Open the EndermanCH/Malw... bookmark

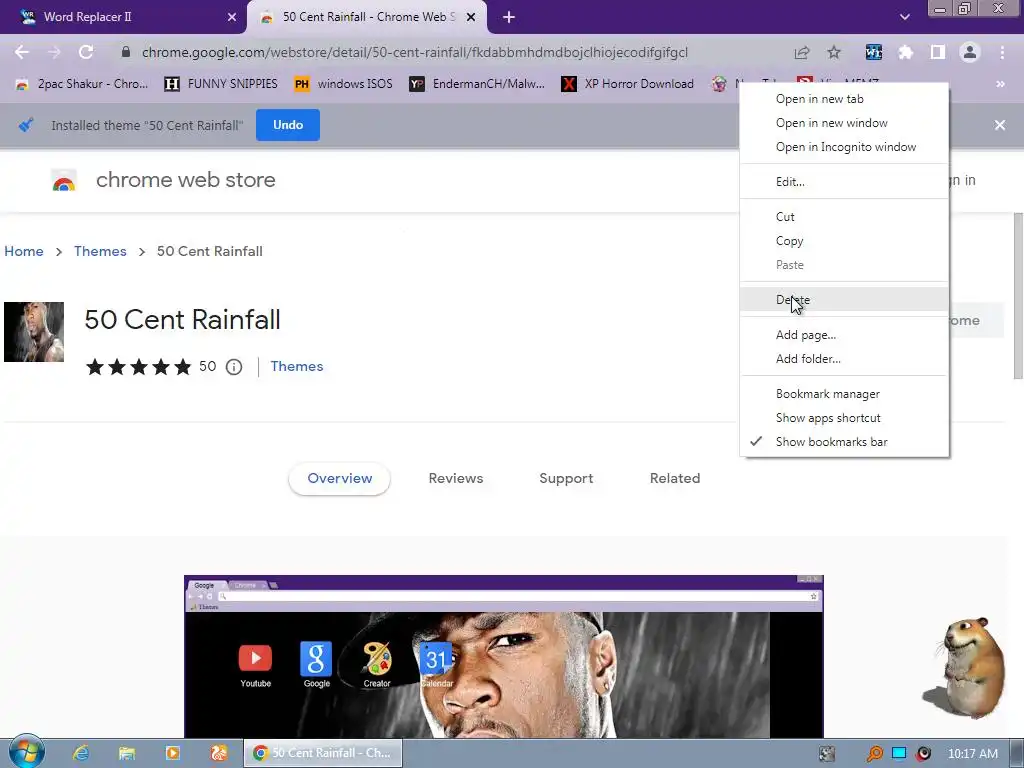click(x=477, y=84)
